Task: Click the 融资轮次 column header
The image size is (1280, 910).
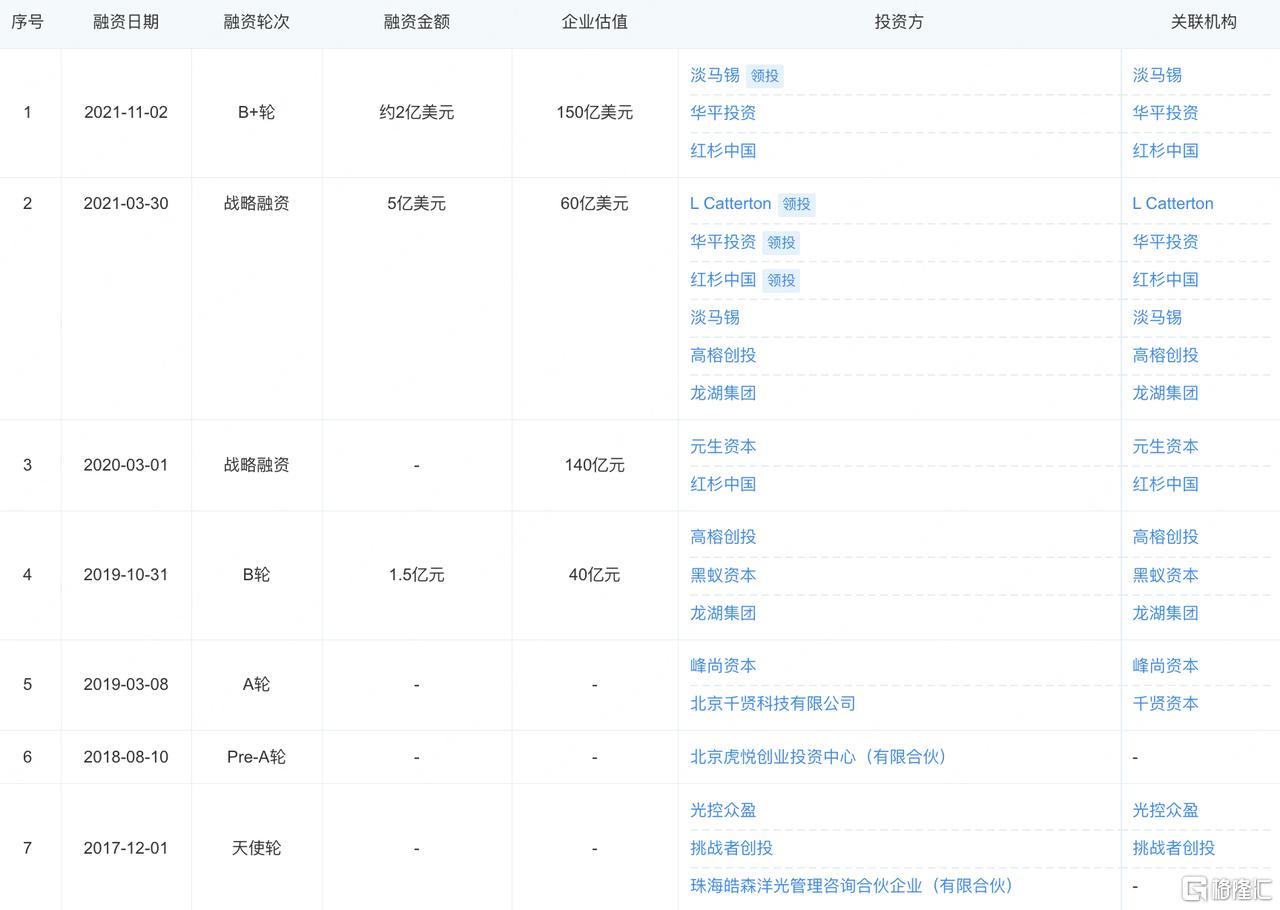Action: (x=256, y=22)
